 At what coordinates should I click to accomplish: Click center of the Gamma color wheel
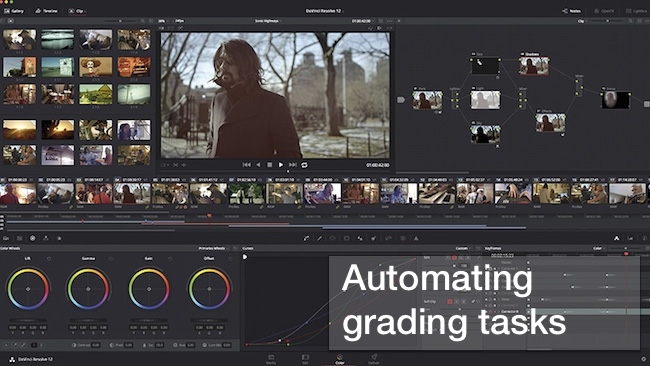[88, 289]
